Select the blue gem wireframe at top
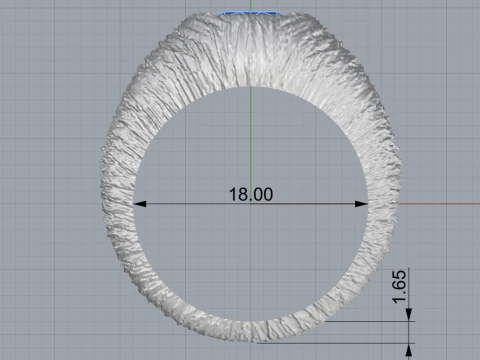Image resolution: width=480 pixels, height=360 pixels. coord(250,13)
